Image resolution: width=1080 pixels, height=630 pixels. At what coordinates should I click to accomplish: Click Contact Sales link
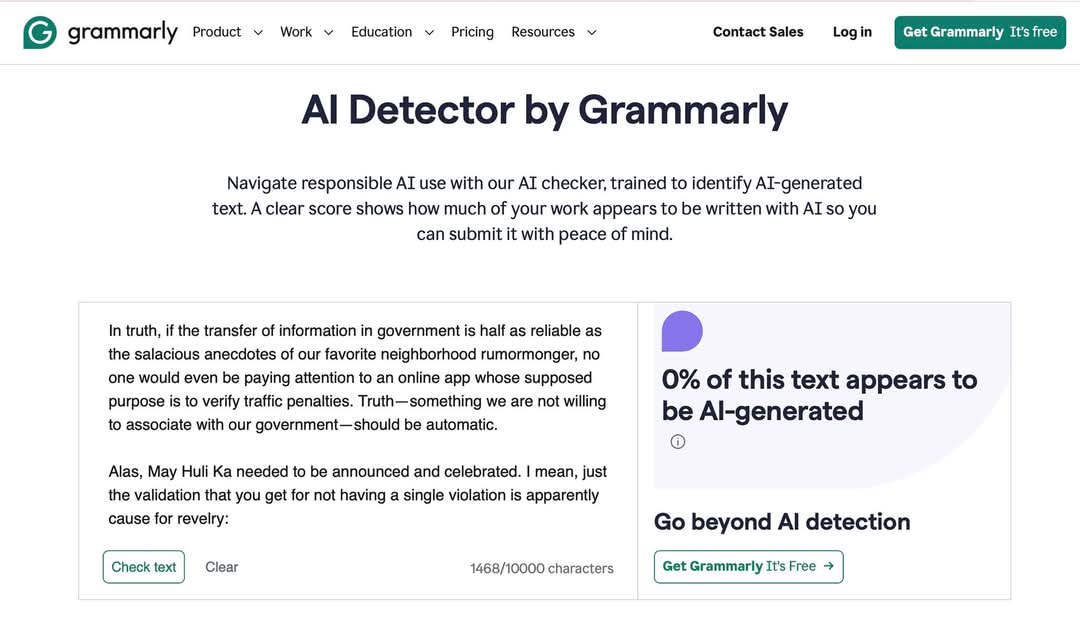point(758,32)
